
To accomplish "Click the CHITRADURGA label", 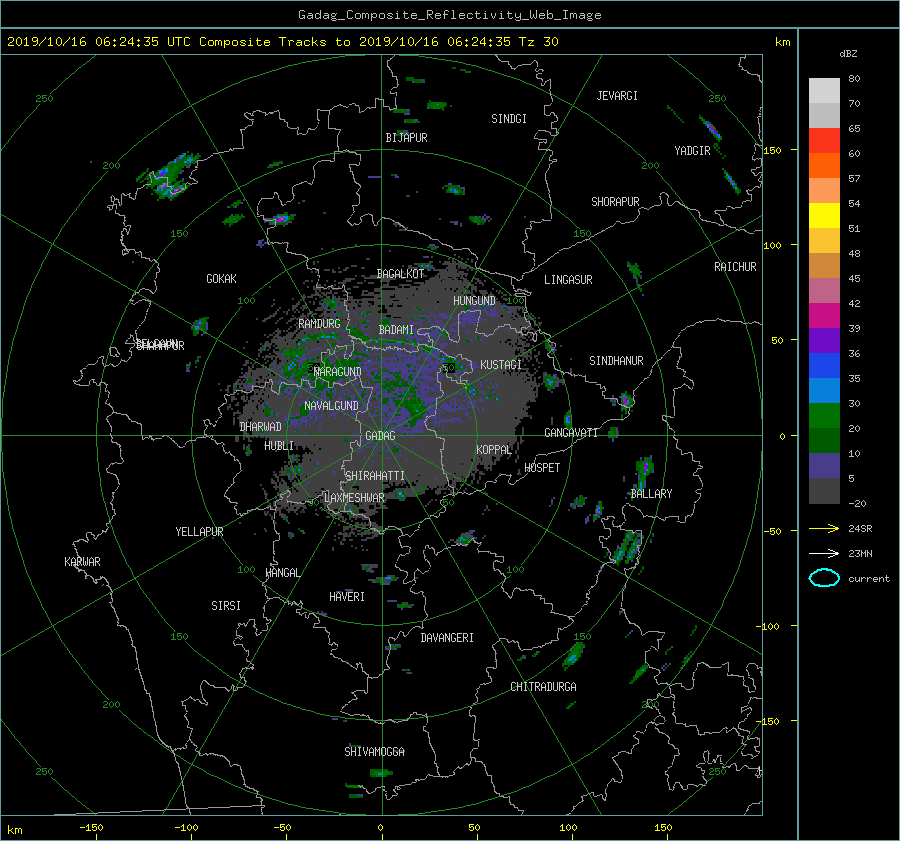I will pos(543,687).
